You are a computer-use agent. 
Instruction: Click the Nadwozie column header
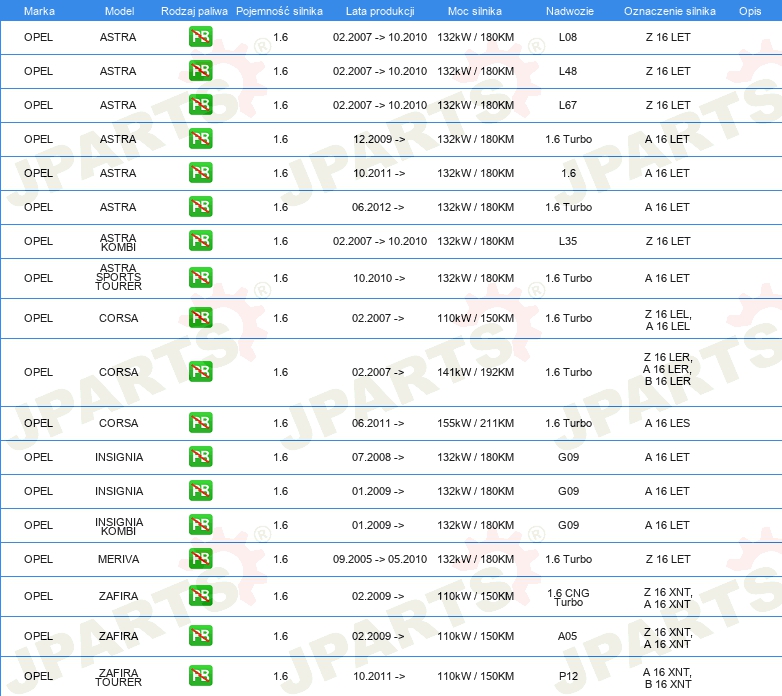click(x=570, y=11)
